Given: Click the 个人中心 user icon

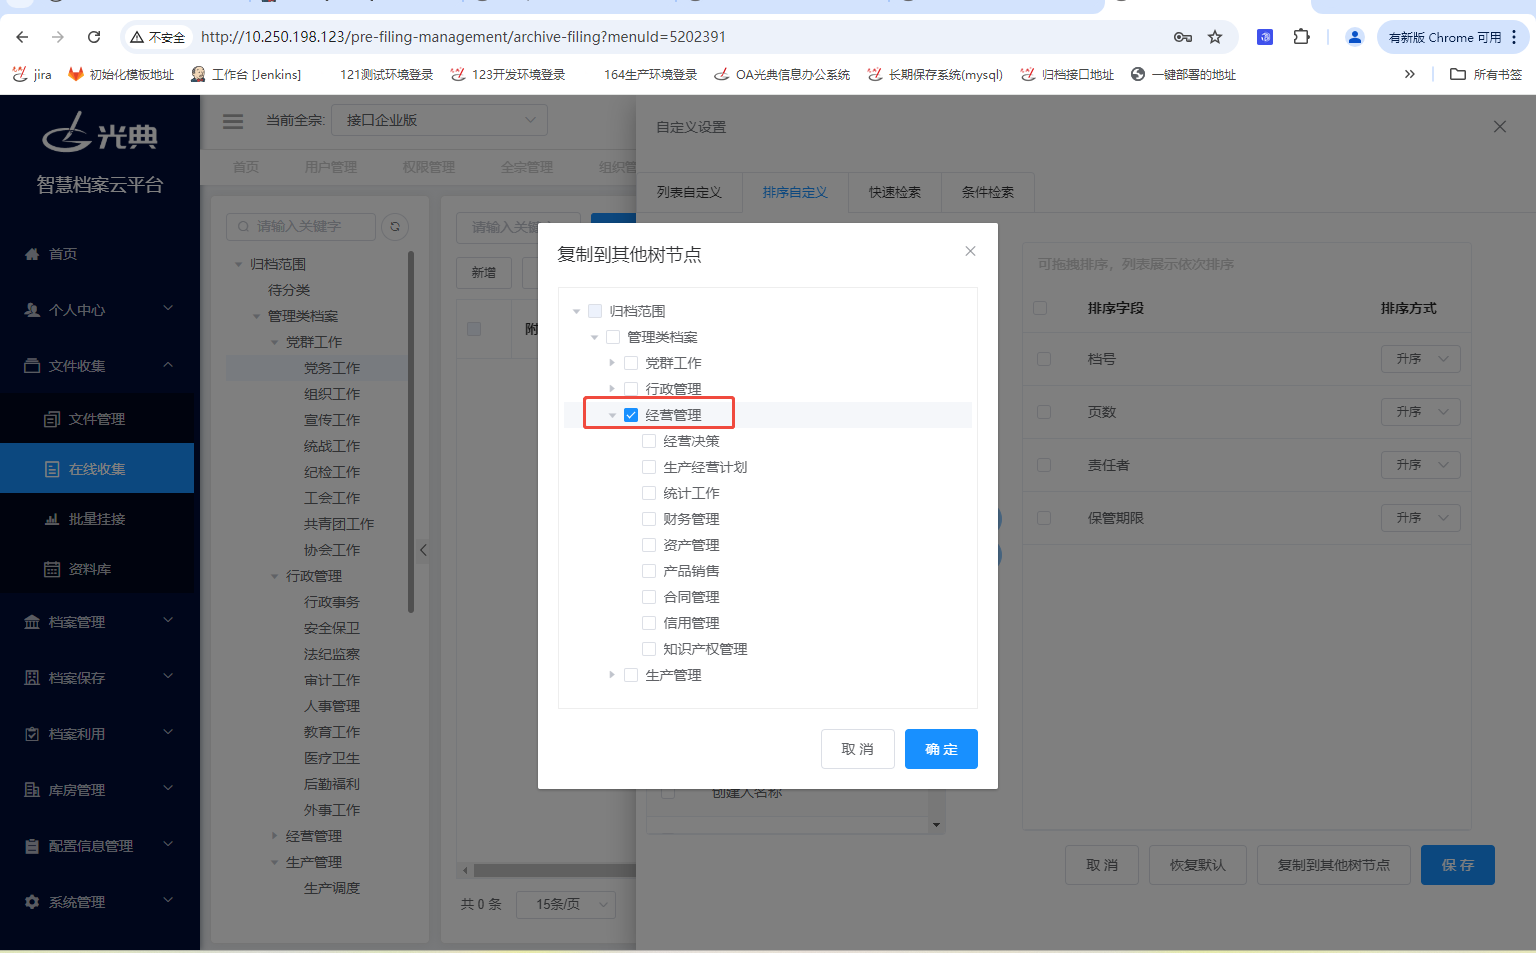Looking at the screenshot, I should coord(32,310).
